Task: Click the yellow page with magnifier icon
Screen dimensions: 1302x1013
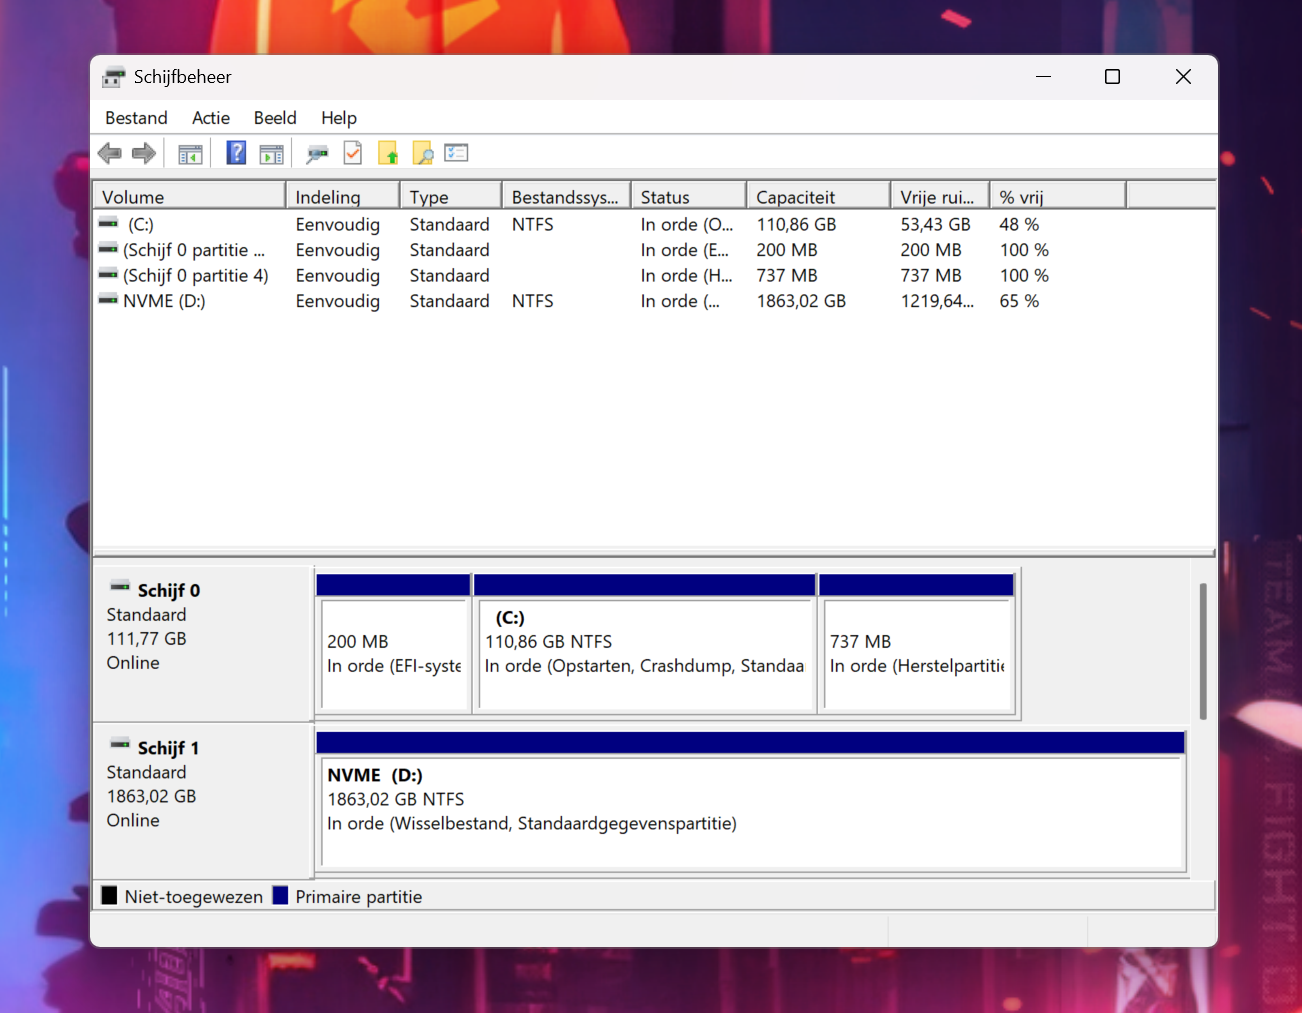Action: click(423, 153)
